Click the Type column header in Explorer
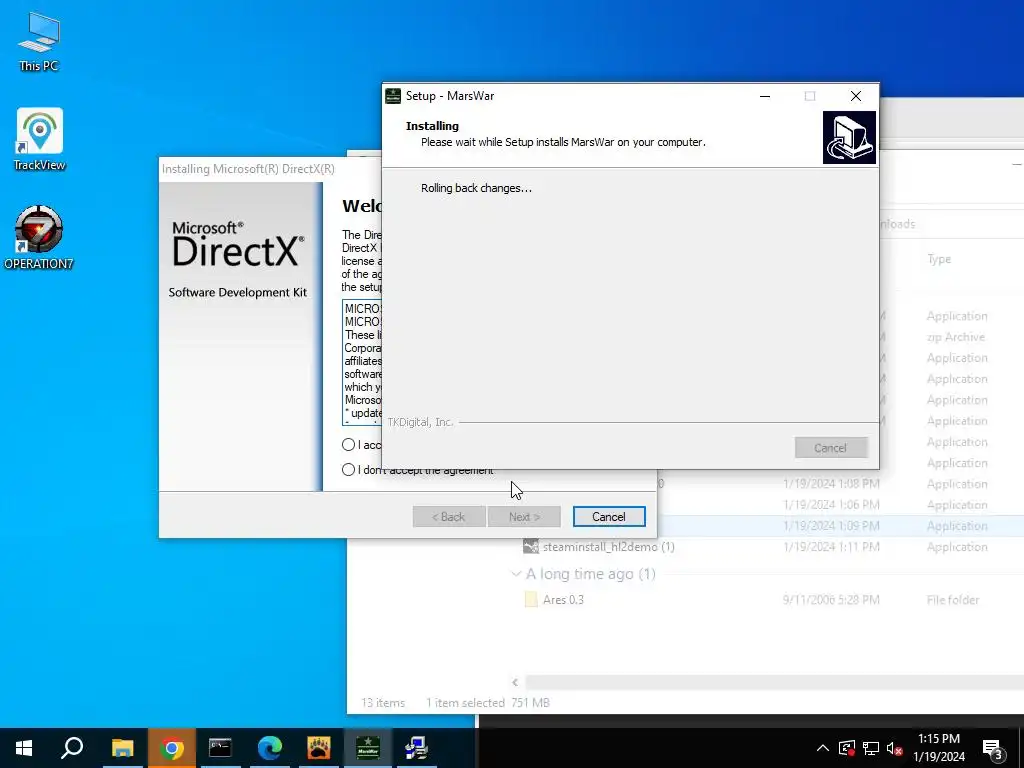 (x=938, y=259)
